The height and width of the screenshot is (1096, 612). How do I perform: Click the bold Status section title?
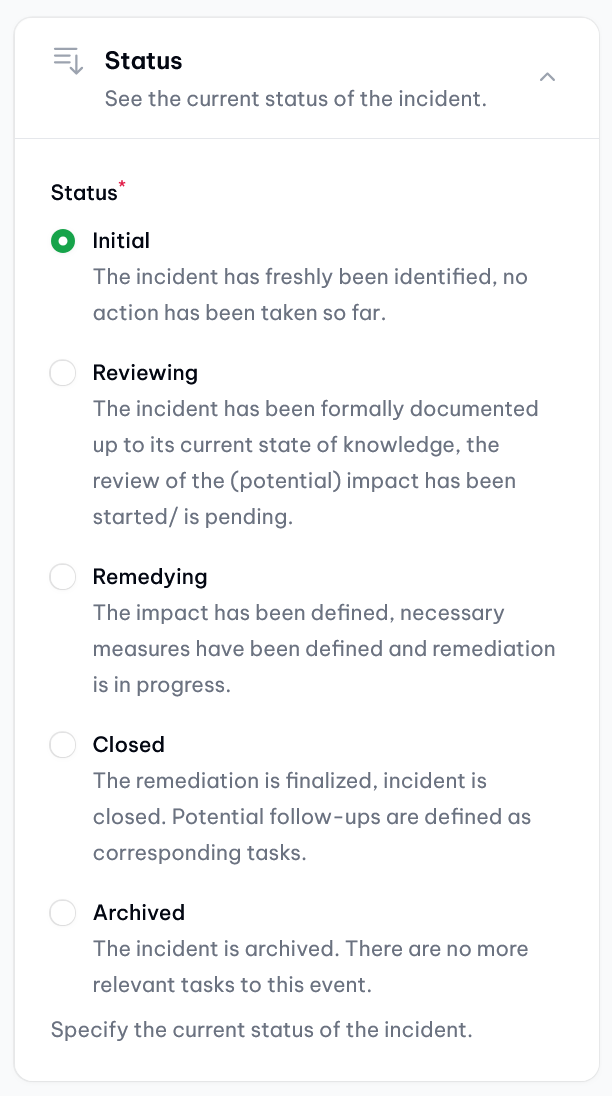click(x=143, y=61)
